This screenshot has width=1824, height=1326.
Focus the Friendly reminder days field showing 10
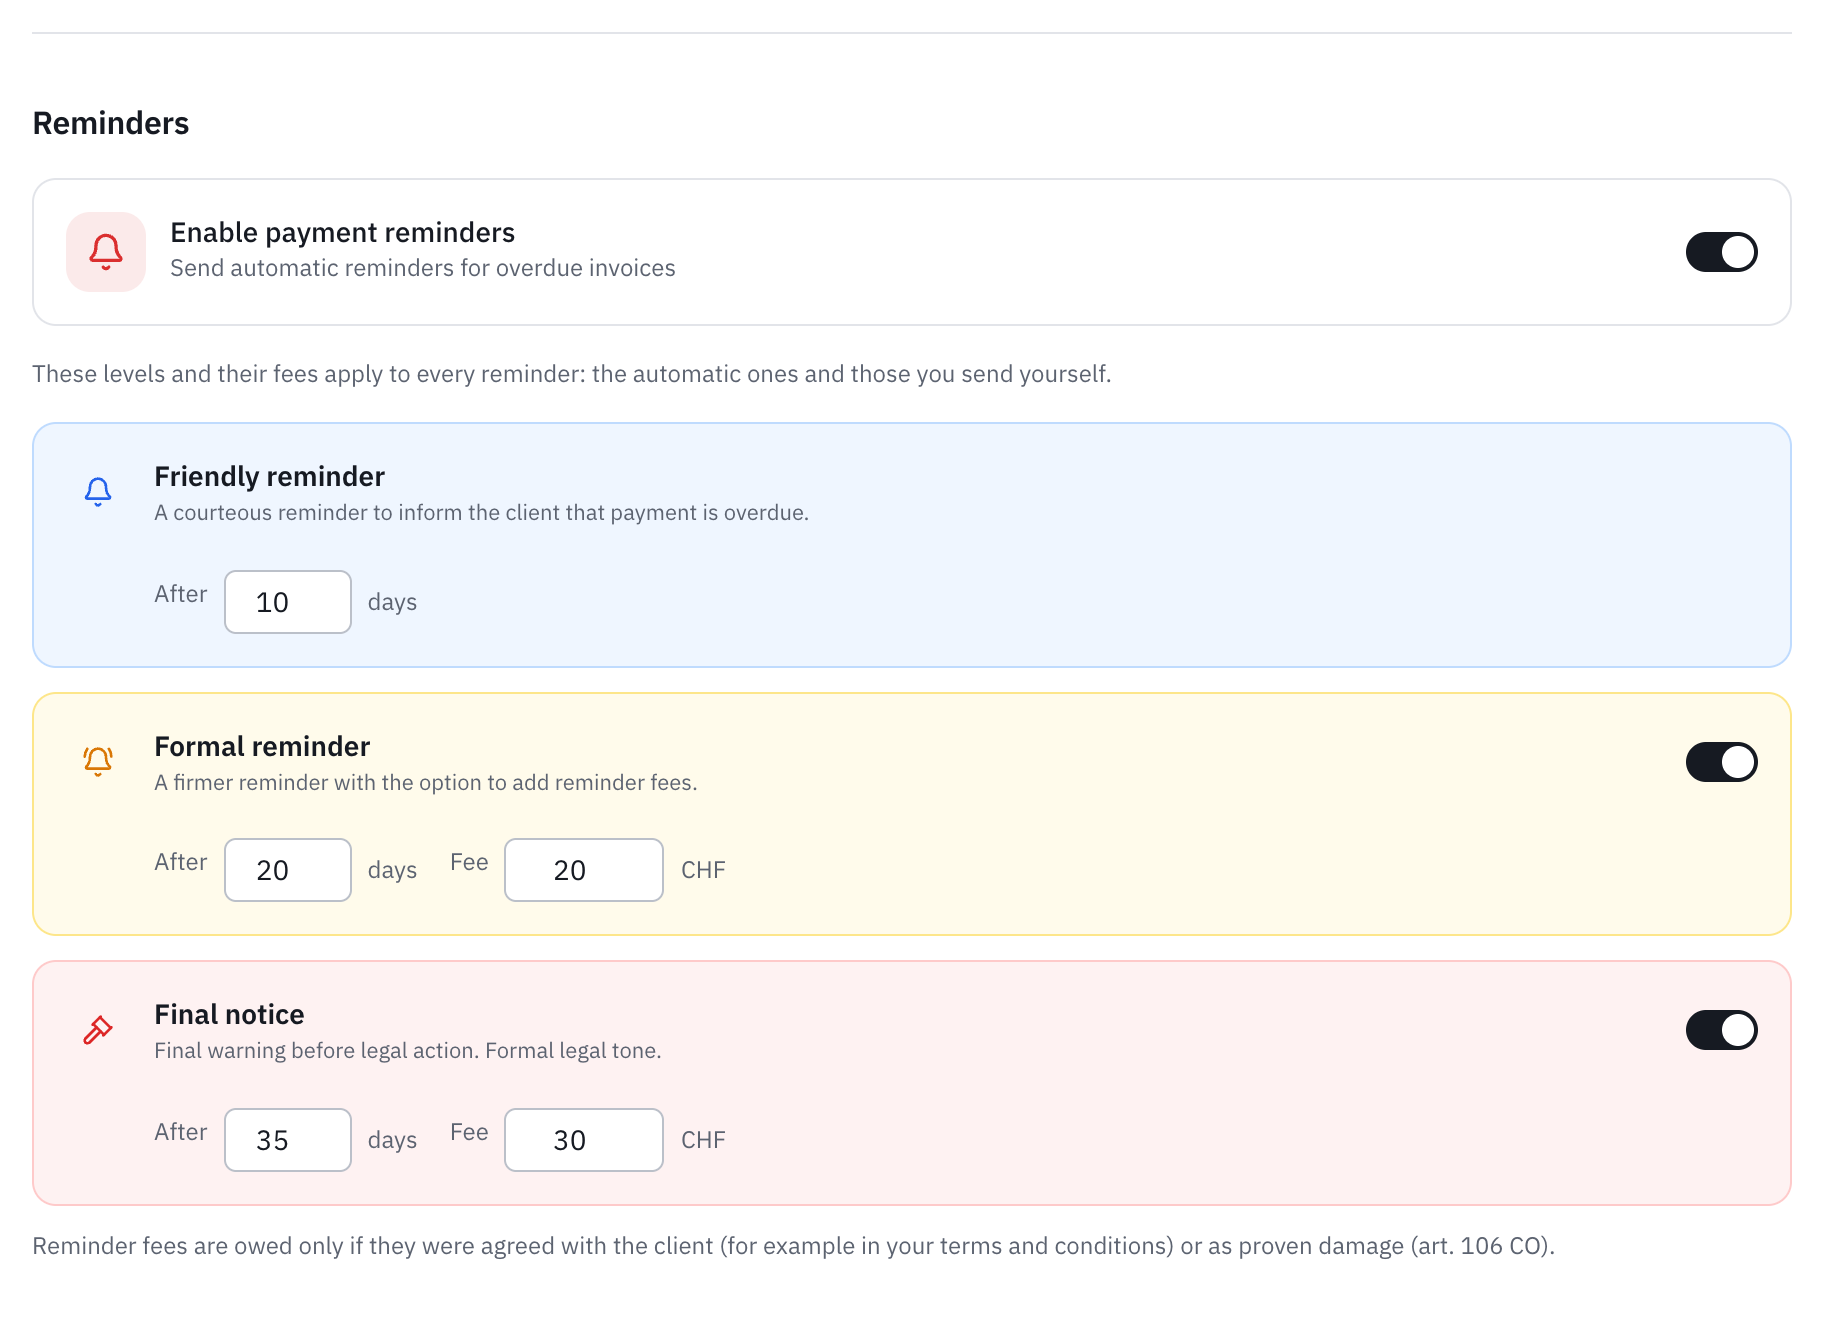pos(288,602)
